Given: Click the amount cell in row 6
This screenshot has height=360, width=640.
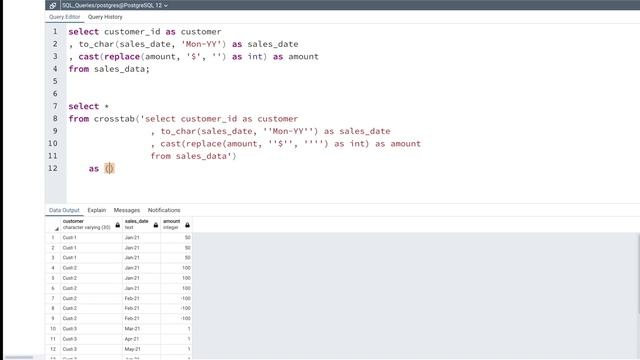Looking at the screenshot, I should click(x=176, y=288).
